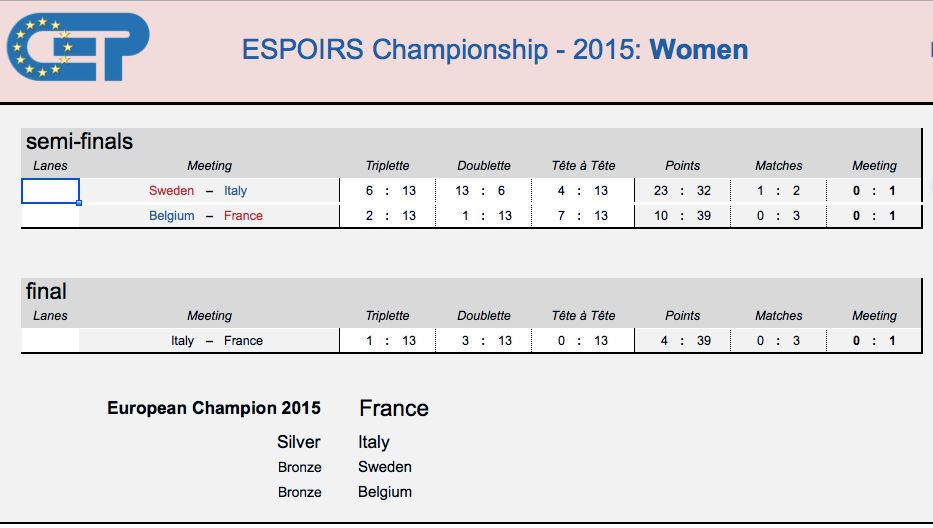Select the Silver medalist Italy text
The width and height of the screenshot is (933, 528).
(374, 442)
